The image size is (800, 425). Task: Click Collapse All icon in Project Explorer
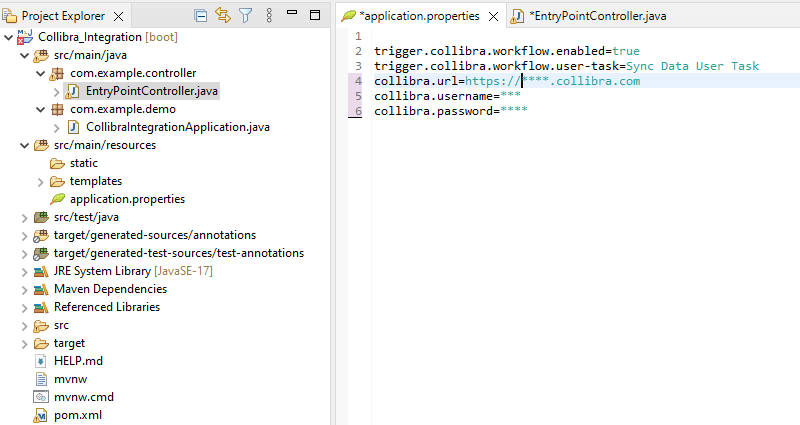pos(201,16)
